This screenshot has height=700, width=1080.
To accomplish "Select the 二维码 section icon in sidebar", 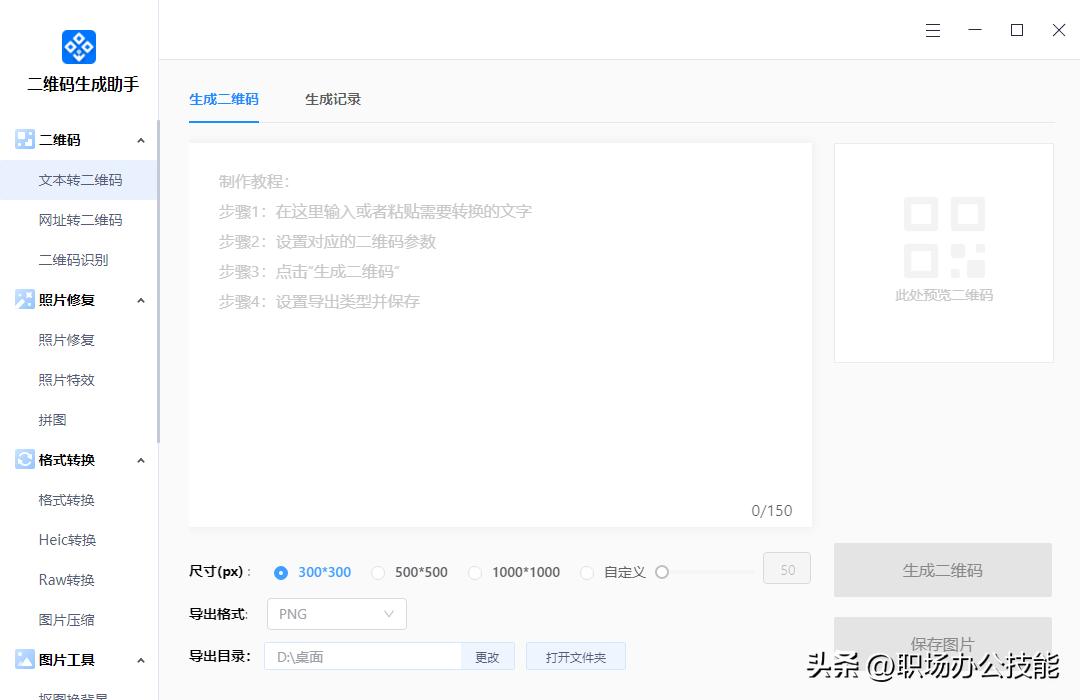I will [x=24, y=139].
